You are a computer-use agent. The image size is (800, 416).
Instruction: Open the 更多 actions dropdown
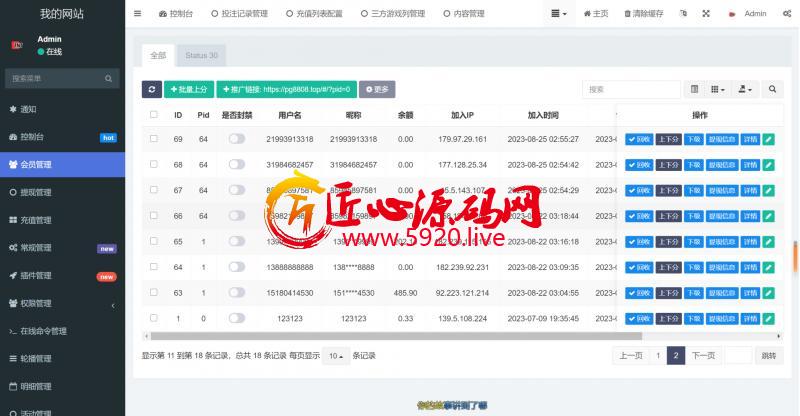coord(377,89)
